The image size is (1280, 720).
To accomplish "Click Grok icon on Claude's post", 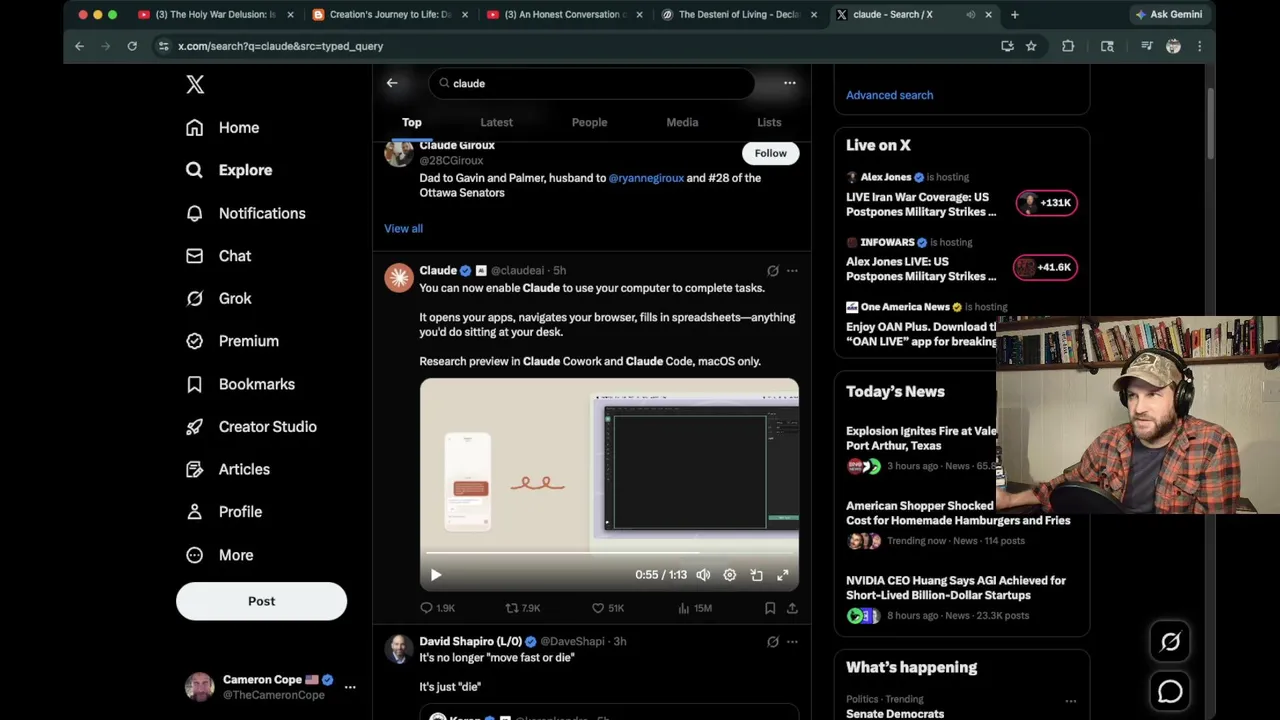I will pos(773,271).
